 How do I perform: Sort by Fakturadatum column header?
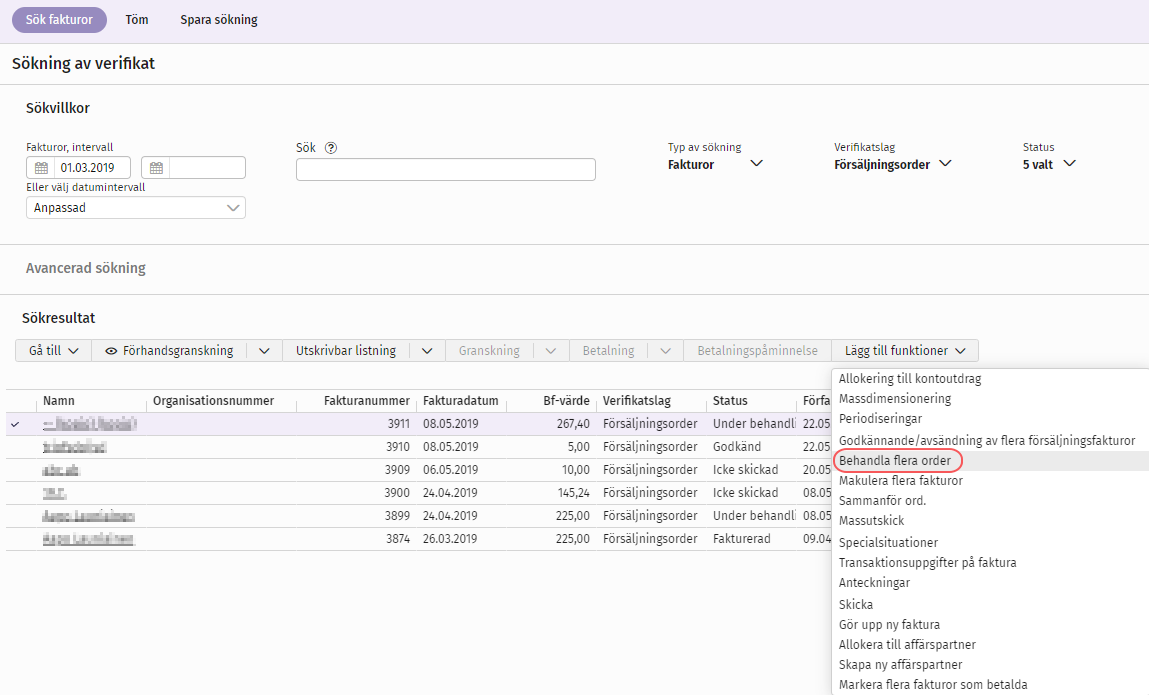point(460,401)
